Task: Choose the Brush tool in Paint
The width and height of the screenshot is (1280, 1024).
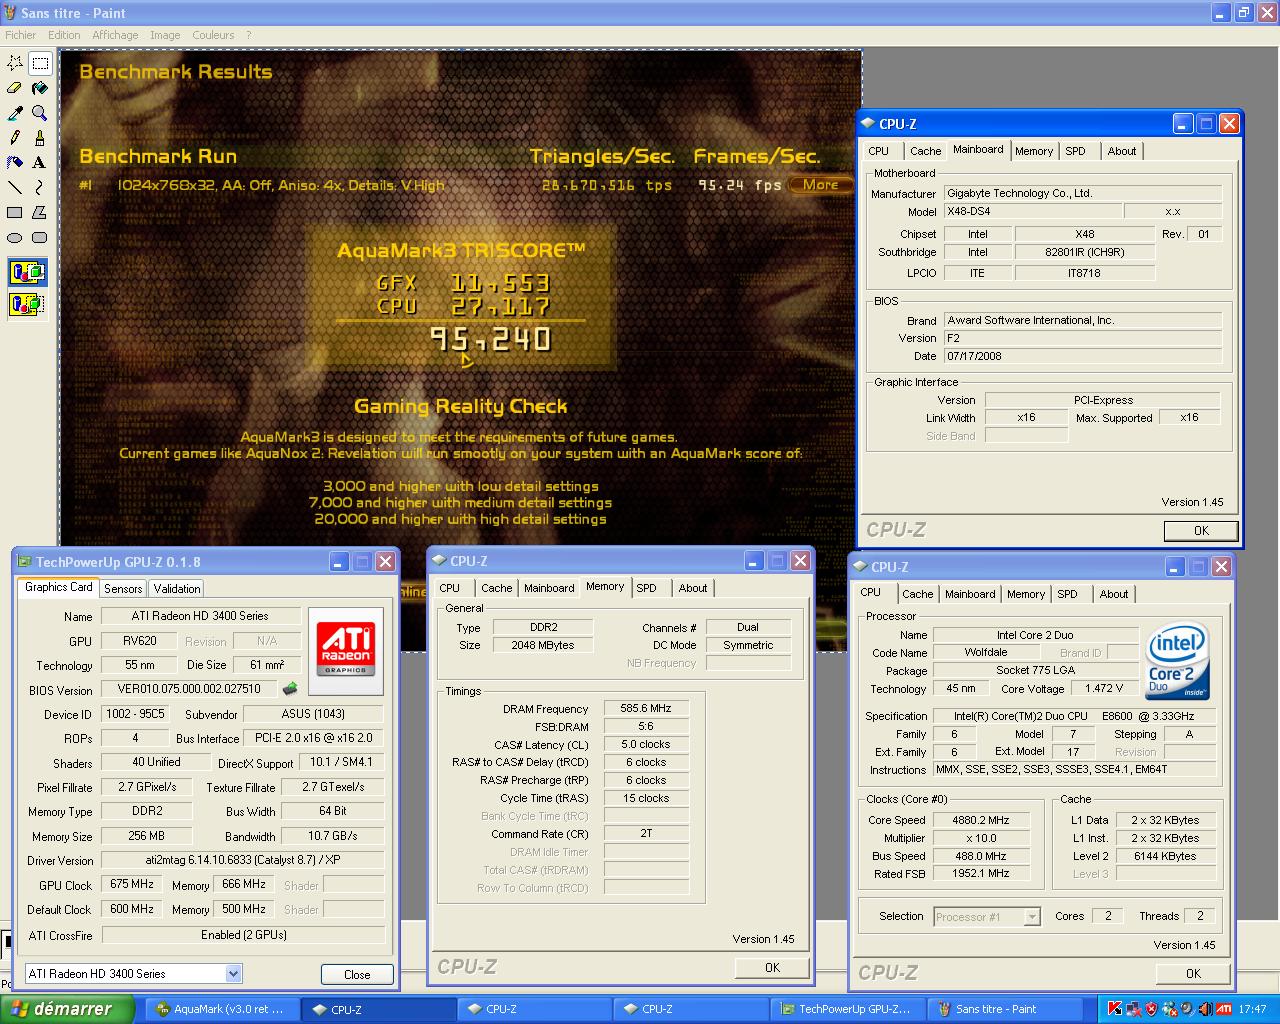Action: click(40, 138)
